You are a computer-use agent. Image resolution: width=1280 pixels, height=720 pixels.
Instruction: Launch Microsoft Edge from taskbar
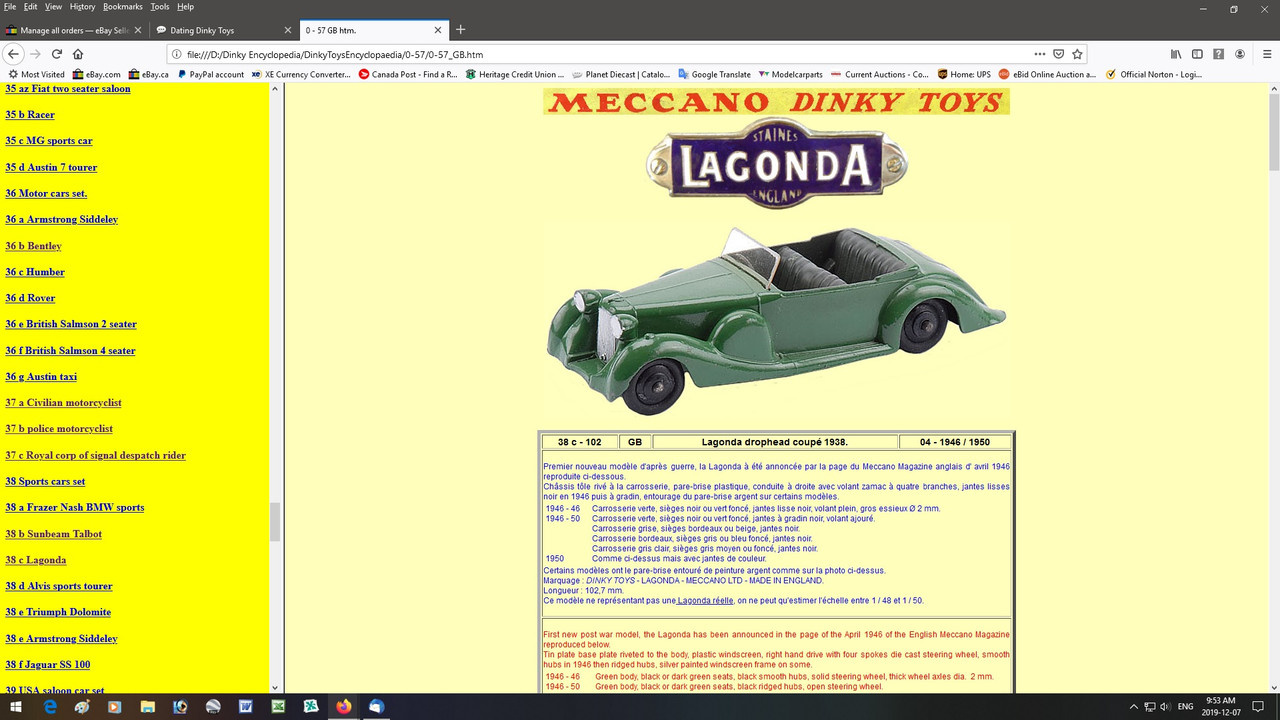click(50, 707)
